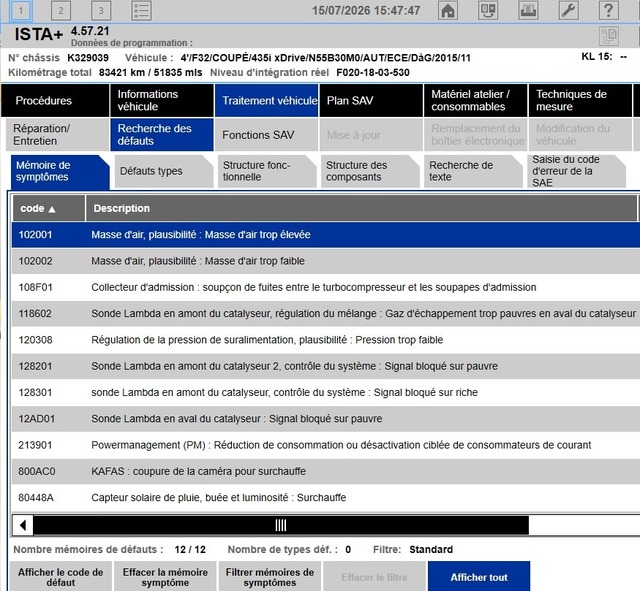The image size is (640, 591).
Task: Click Effacer la mémoire symptôme button
Action: tap(165, 577)
